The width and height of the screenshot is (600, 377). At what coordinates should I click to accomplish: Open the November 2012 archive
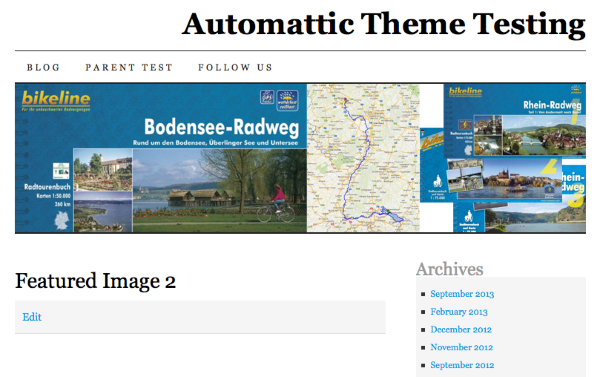(x=461, y=347)
